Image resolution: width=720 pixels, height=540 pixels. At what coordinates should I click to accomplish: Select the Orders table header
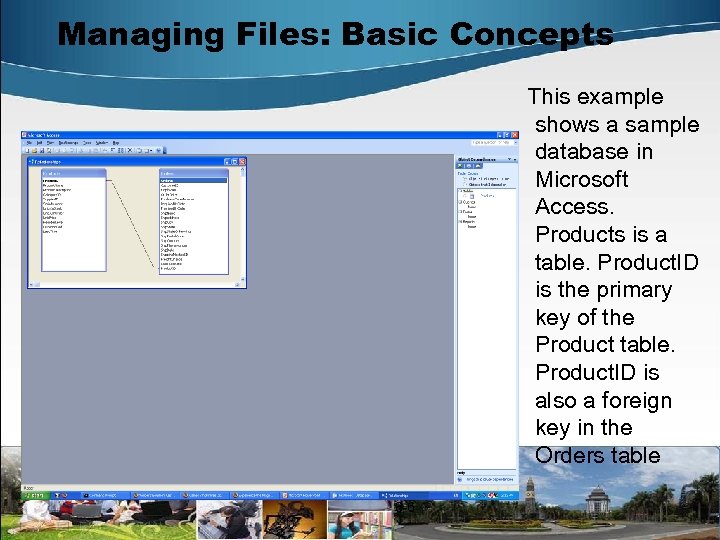click(x=194, y=174)
